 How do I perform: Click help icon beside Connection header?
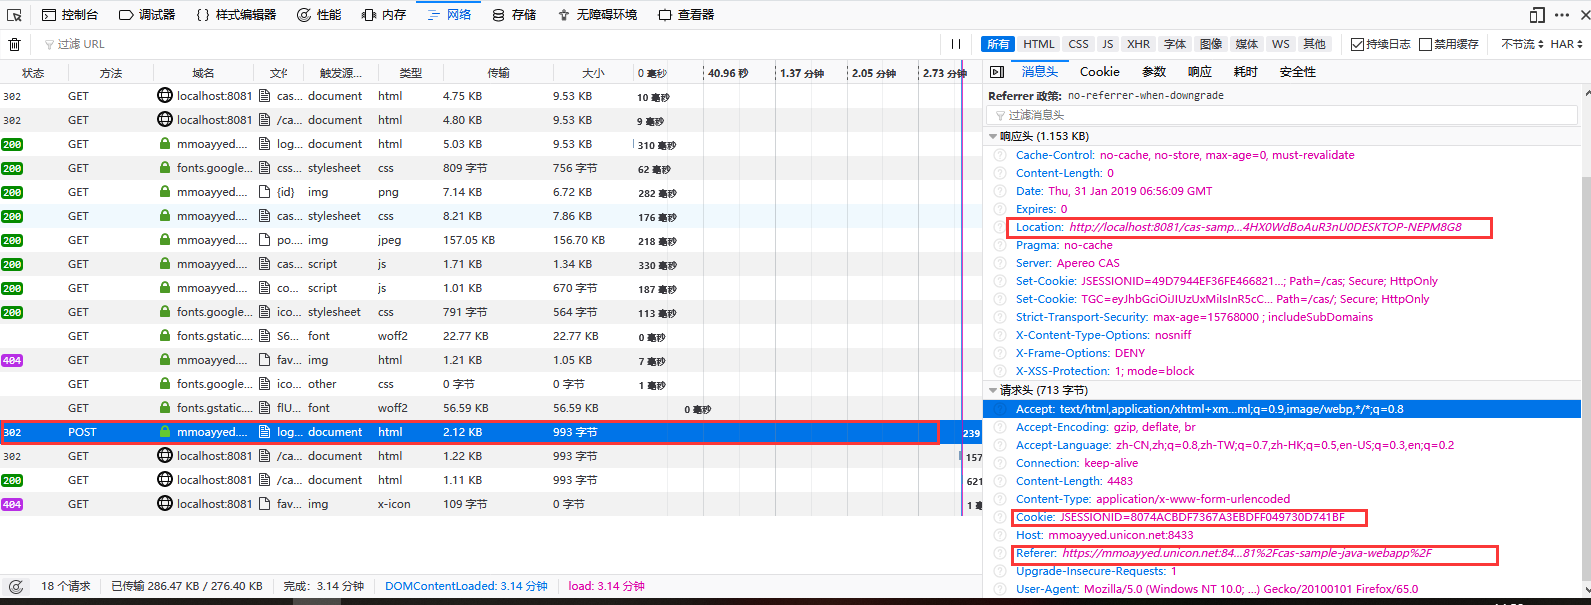[999, 463]
